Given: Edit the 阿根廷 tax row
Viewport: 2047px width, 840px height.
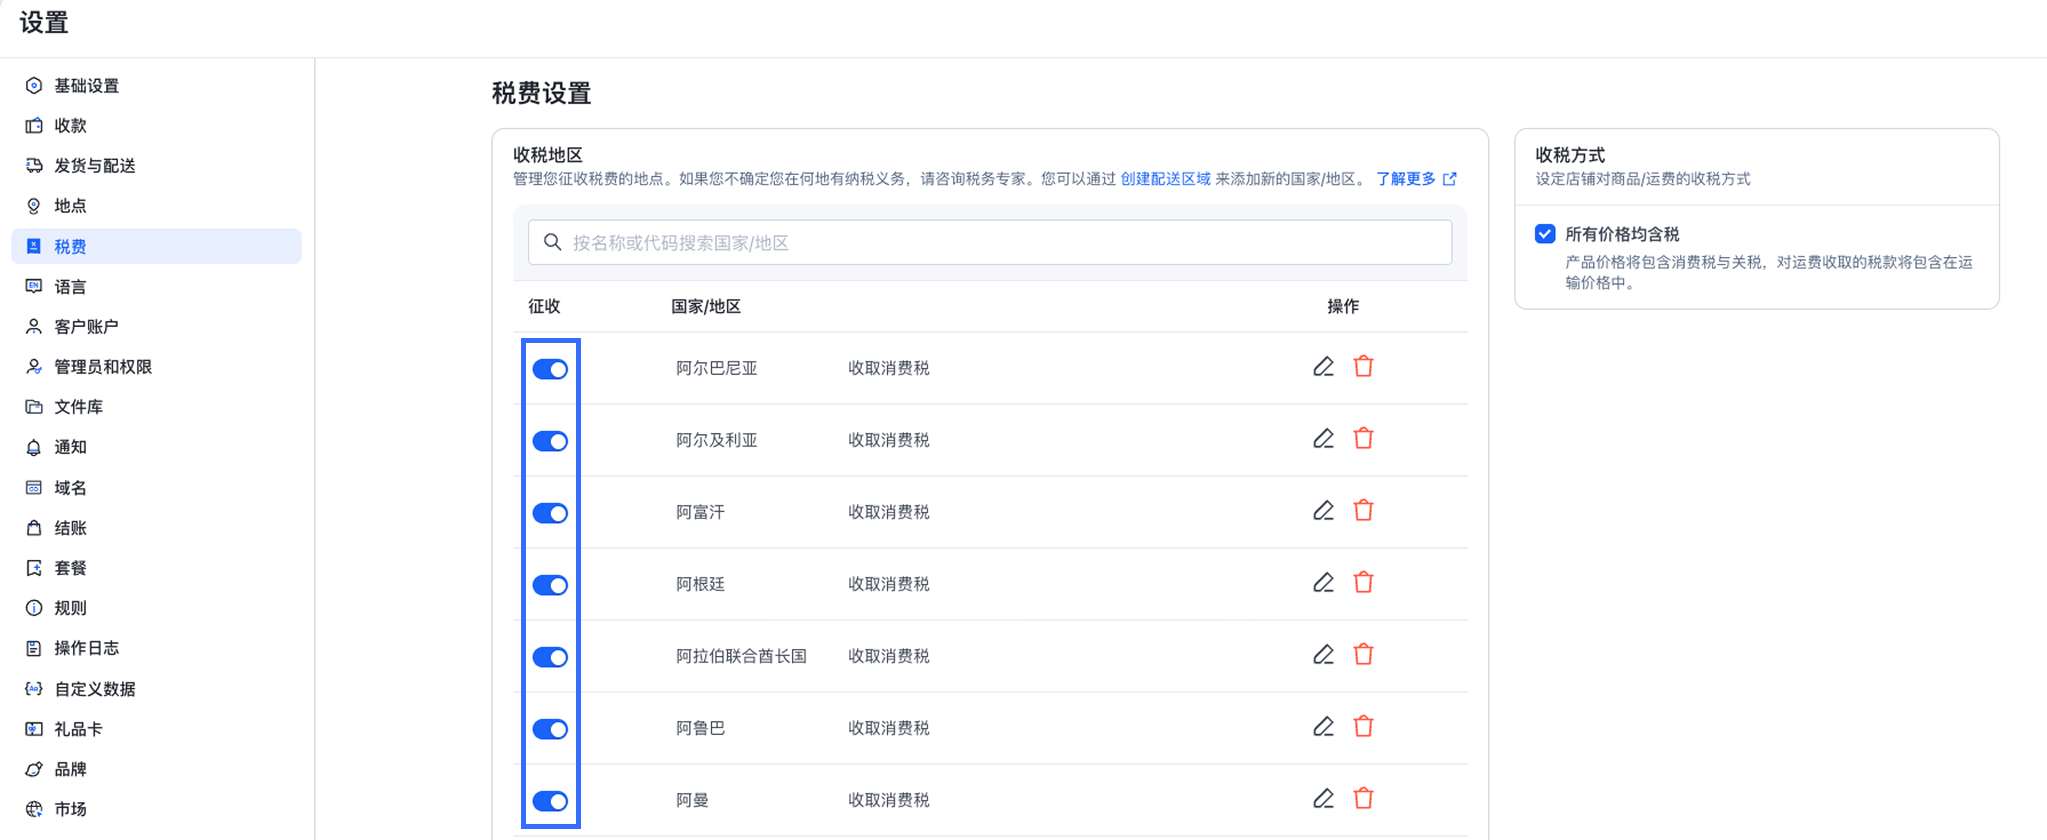Looking at the screenshot, I should click(1323, 583).
